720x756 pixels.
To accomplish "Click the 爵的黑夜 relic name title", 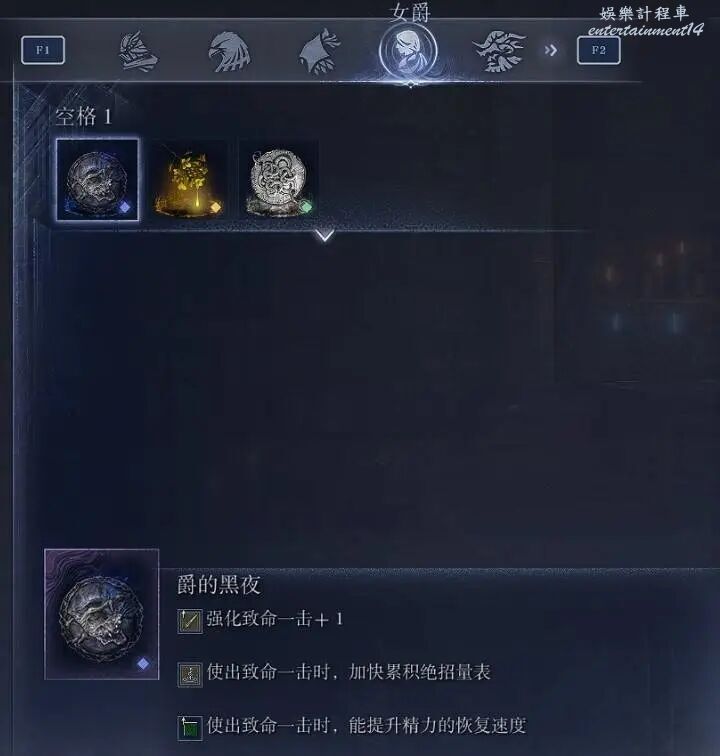I will [x=218, y=585].
